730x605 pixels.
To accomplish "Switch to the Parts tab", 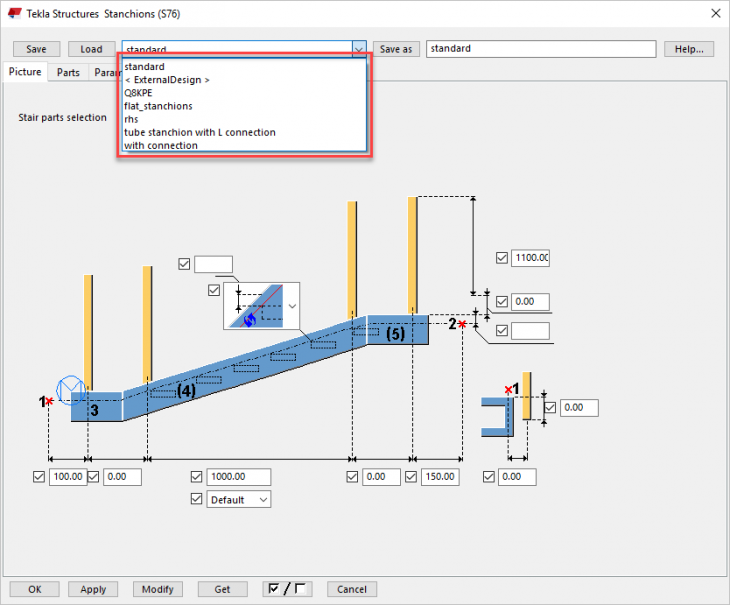I will 68,72.
